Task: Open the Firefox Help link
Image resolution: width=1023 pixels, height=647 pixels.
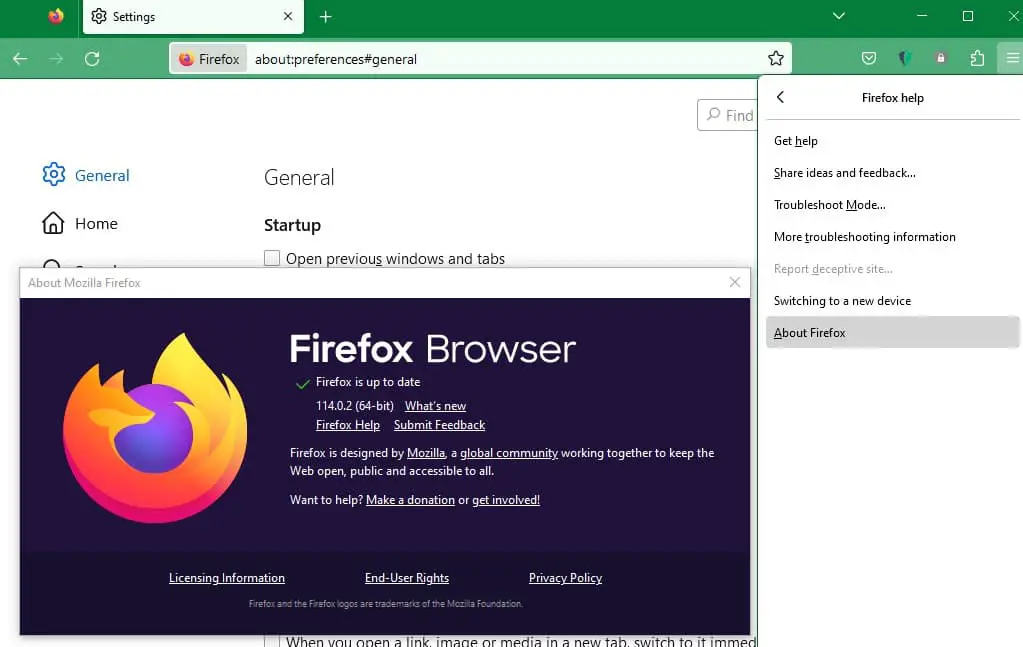Action: 348,425
